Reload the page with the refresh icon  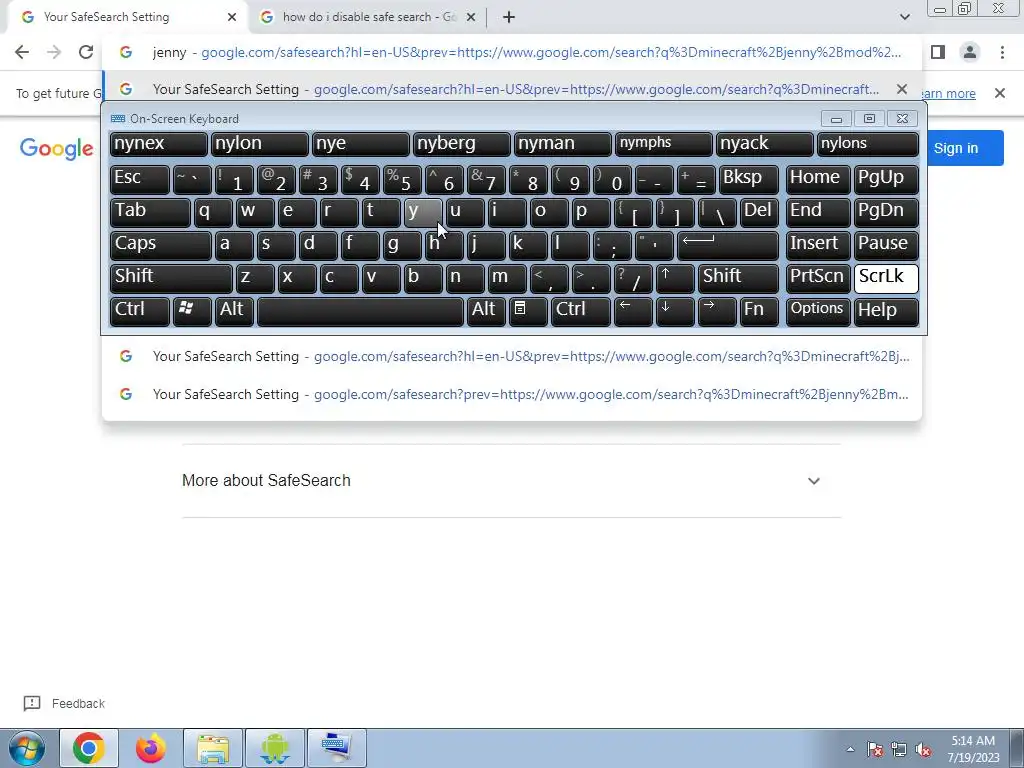click(x=86, y=52)
